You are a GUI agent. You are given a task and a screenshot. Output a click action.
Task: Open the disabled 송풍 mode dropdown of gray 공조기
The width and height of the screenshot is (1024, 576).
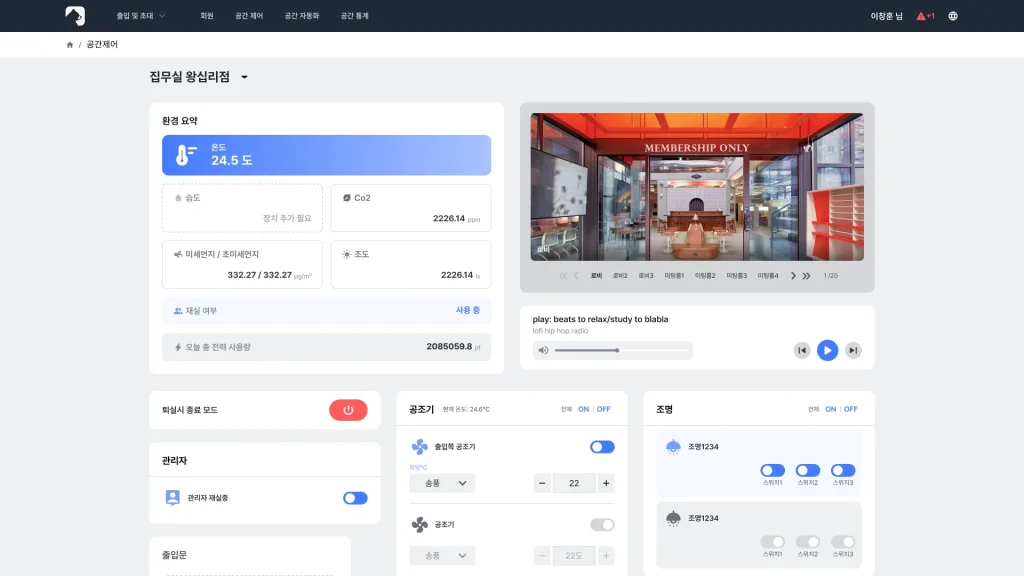tap(442, 556)
